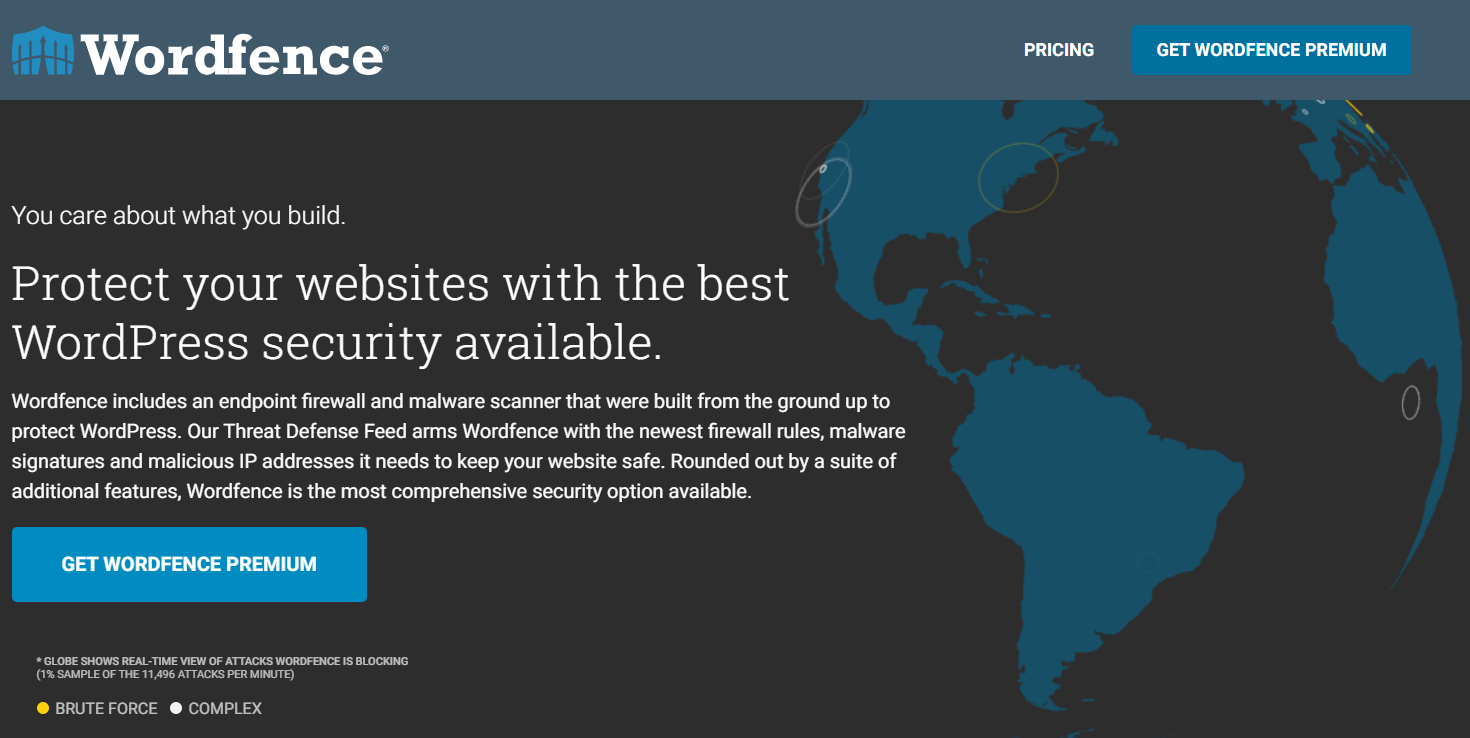Select the Brute Force legend label

click(x=106, y=708)
